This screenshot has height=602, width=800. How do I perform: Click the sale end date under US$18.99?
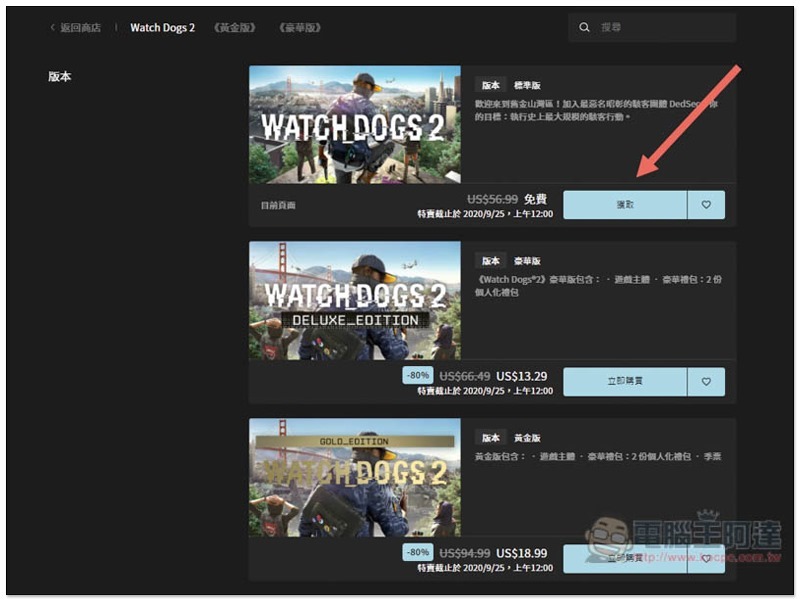click(485, 568)
